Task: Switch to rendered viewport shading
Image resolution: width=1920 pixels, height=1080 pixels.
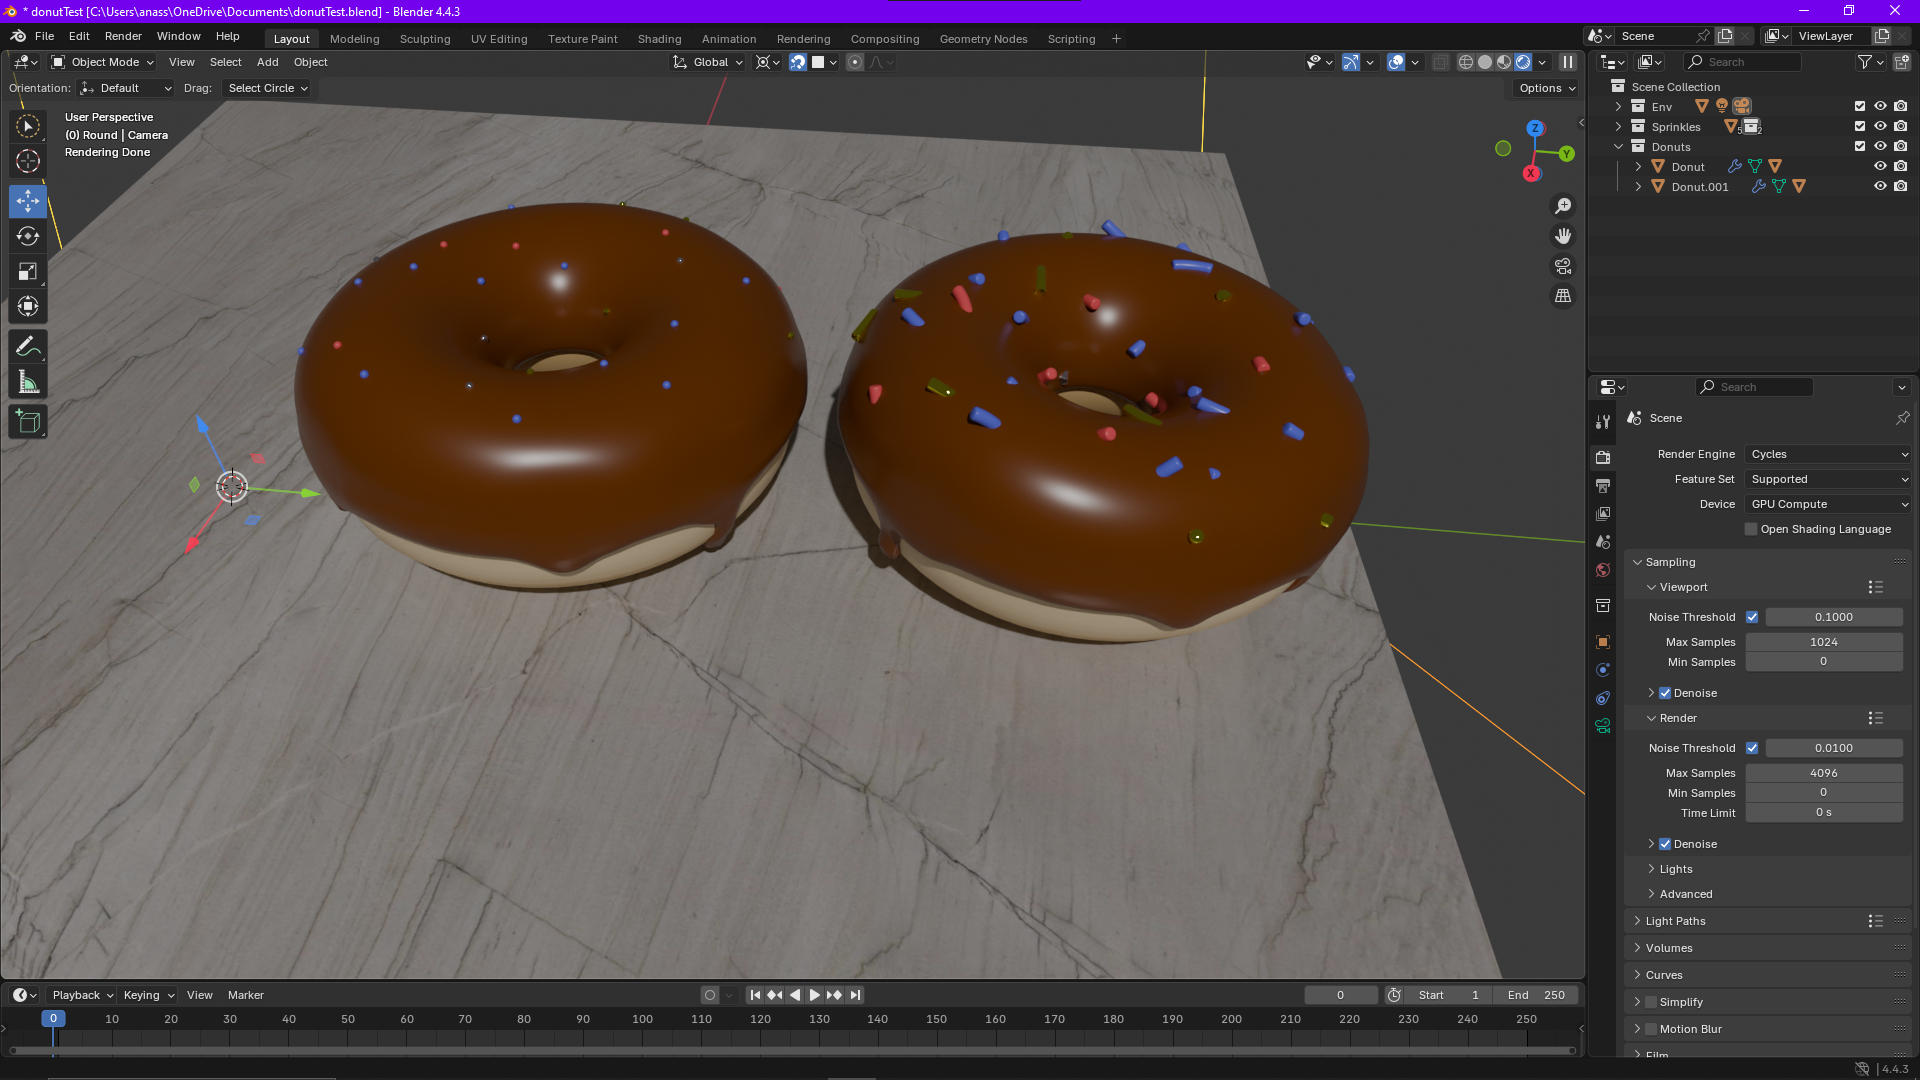Action: (1523, 62)
